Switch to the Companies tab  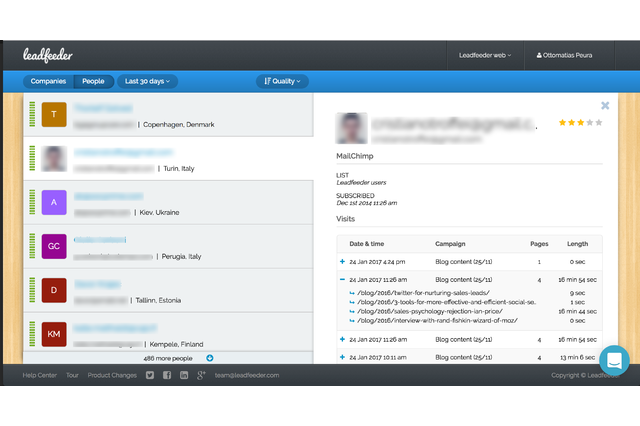click(x=48, y=81)
